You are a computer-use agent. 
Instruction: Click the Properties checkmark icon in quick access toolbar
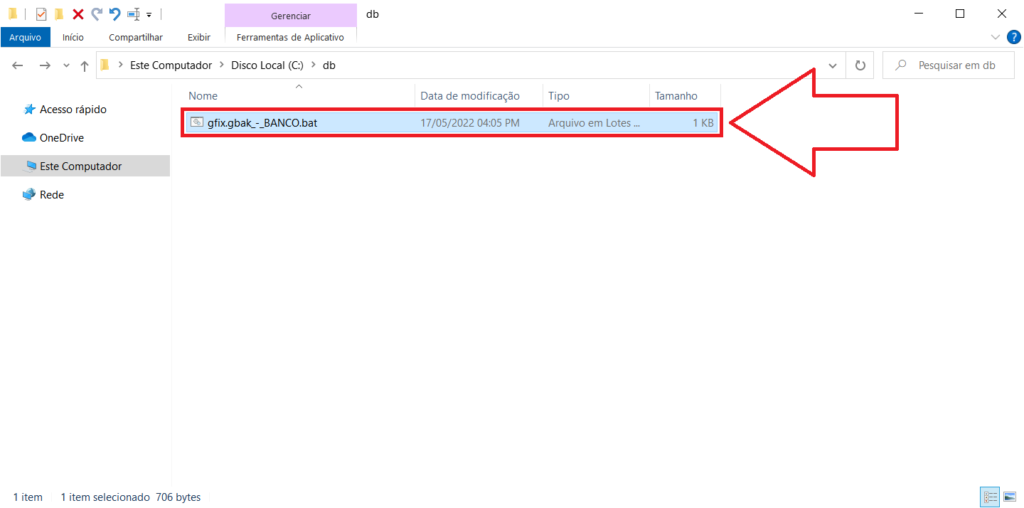coord(41,14)
